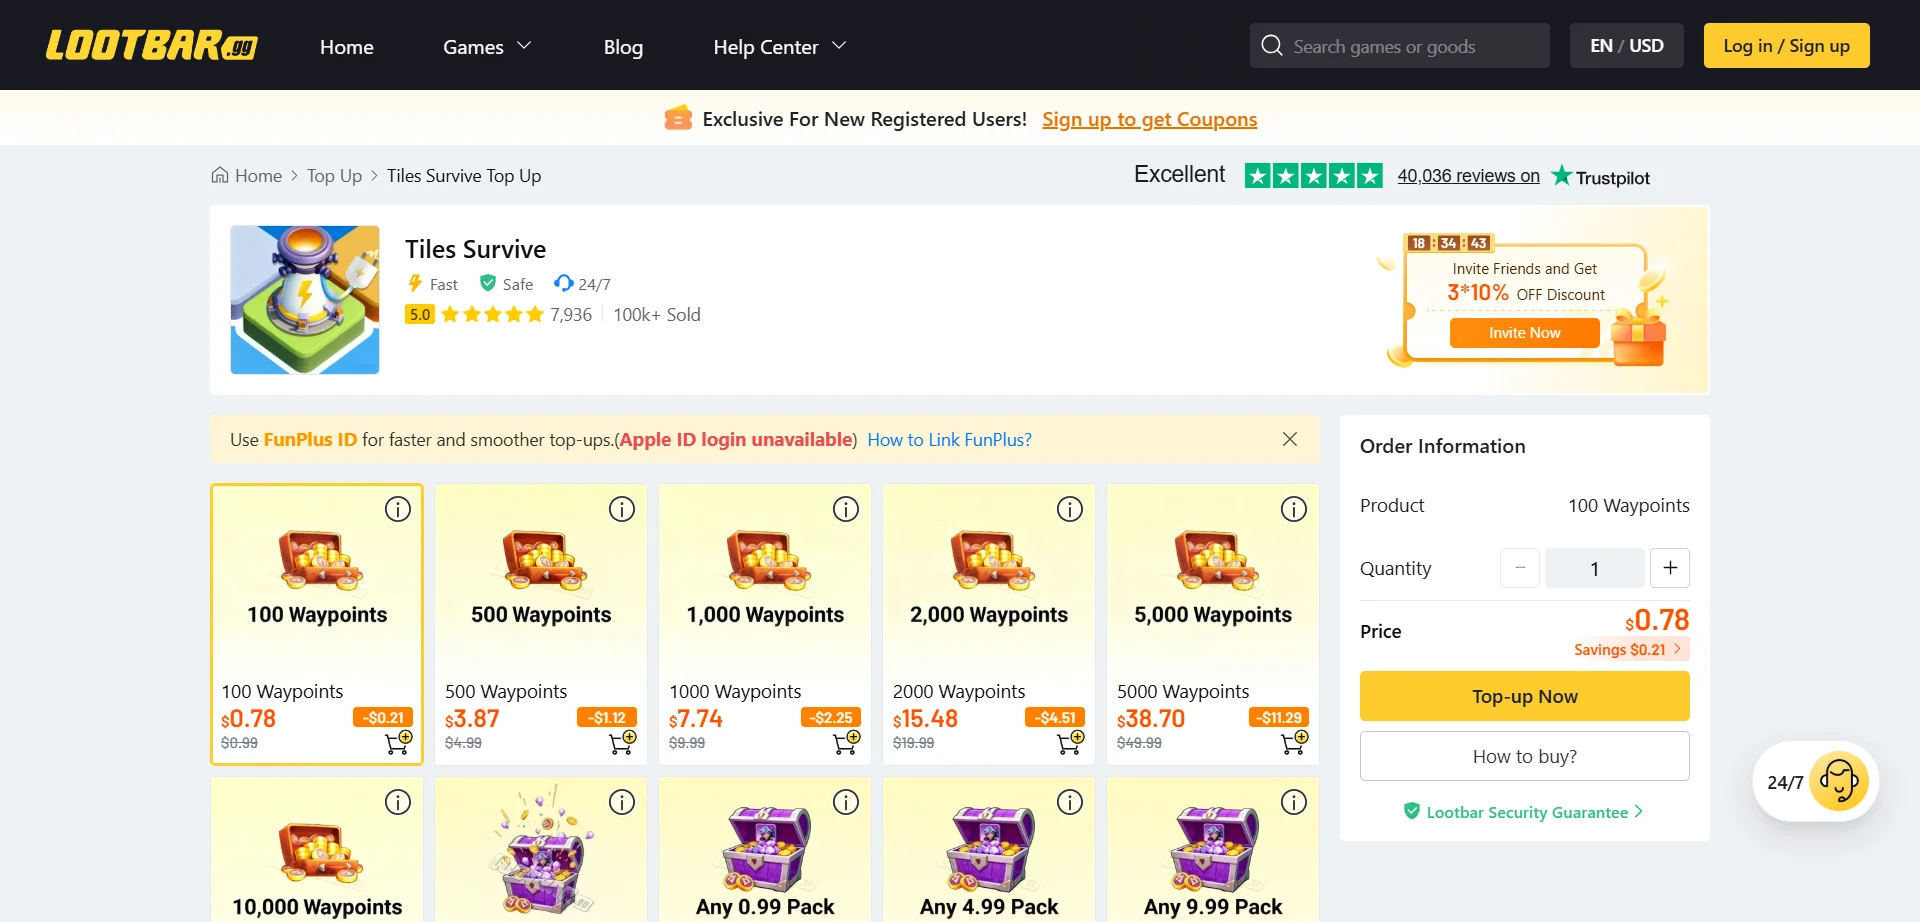
Task: Dismiss the FunPlus ID notice with the X
Action: pyautogui.click(x=1289, y=439)
